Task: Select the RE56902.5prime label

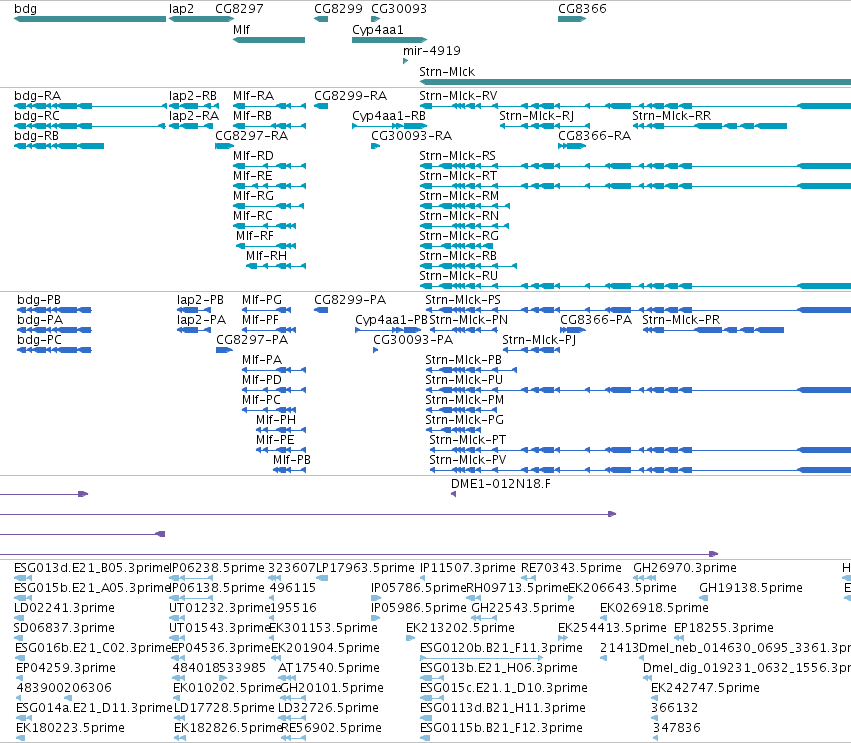Action: (x=332, y=728)
